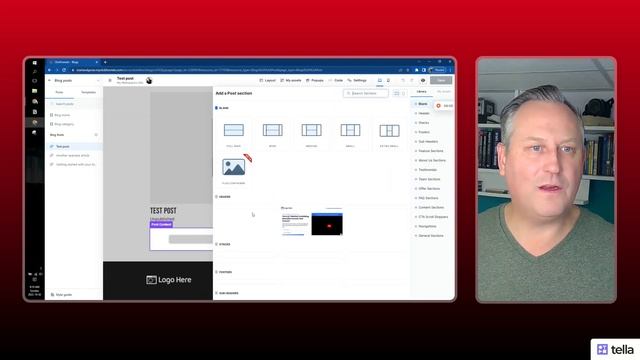Reload the browser page

coord(64,70)
